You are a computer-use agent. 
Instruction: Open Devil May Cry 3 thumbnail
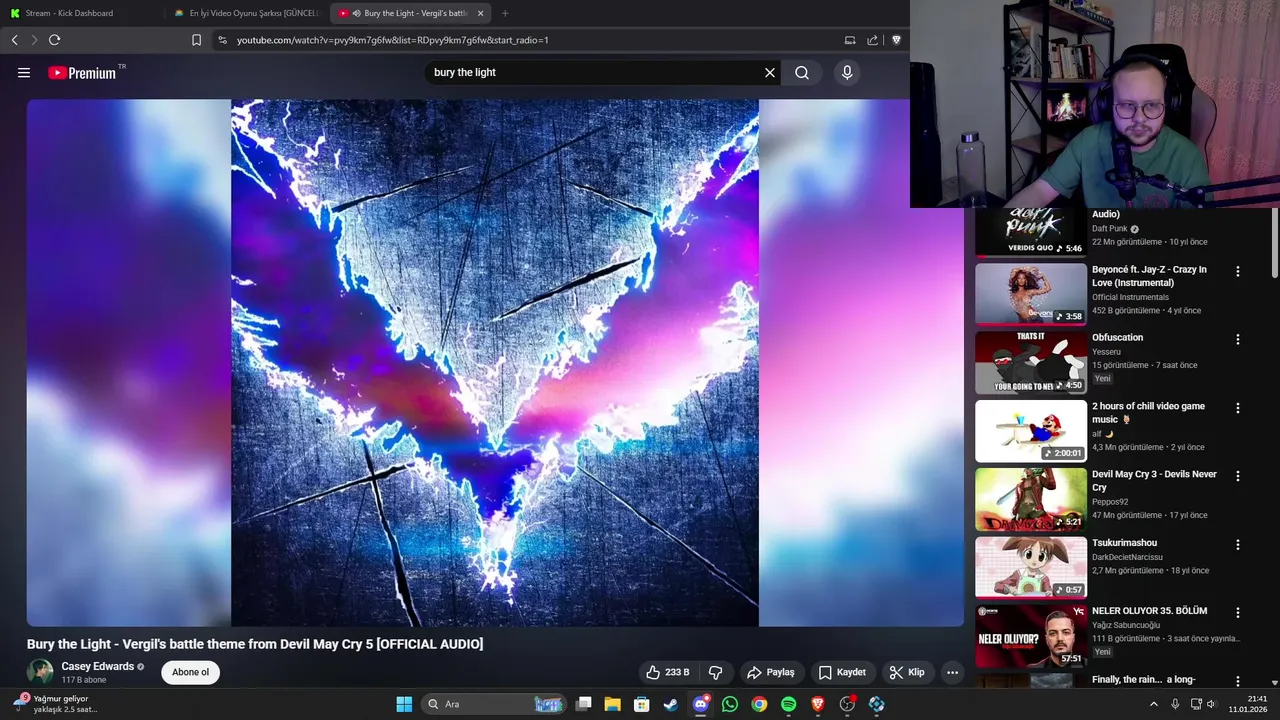click(1031, 499)
